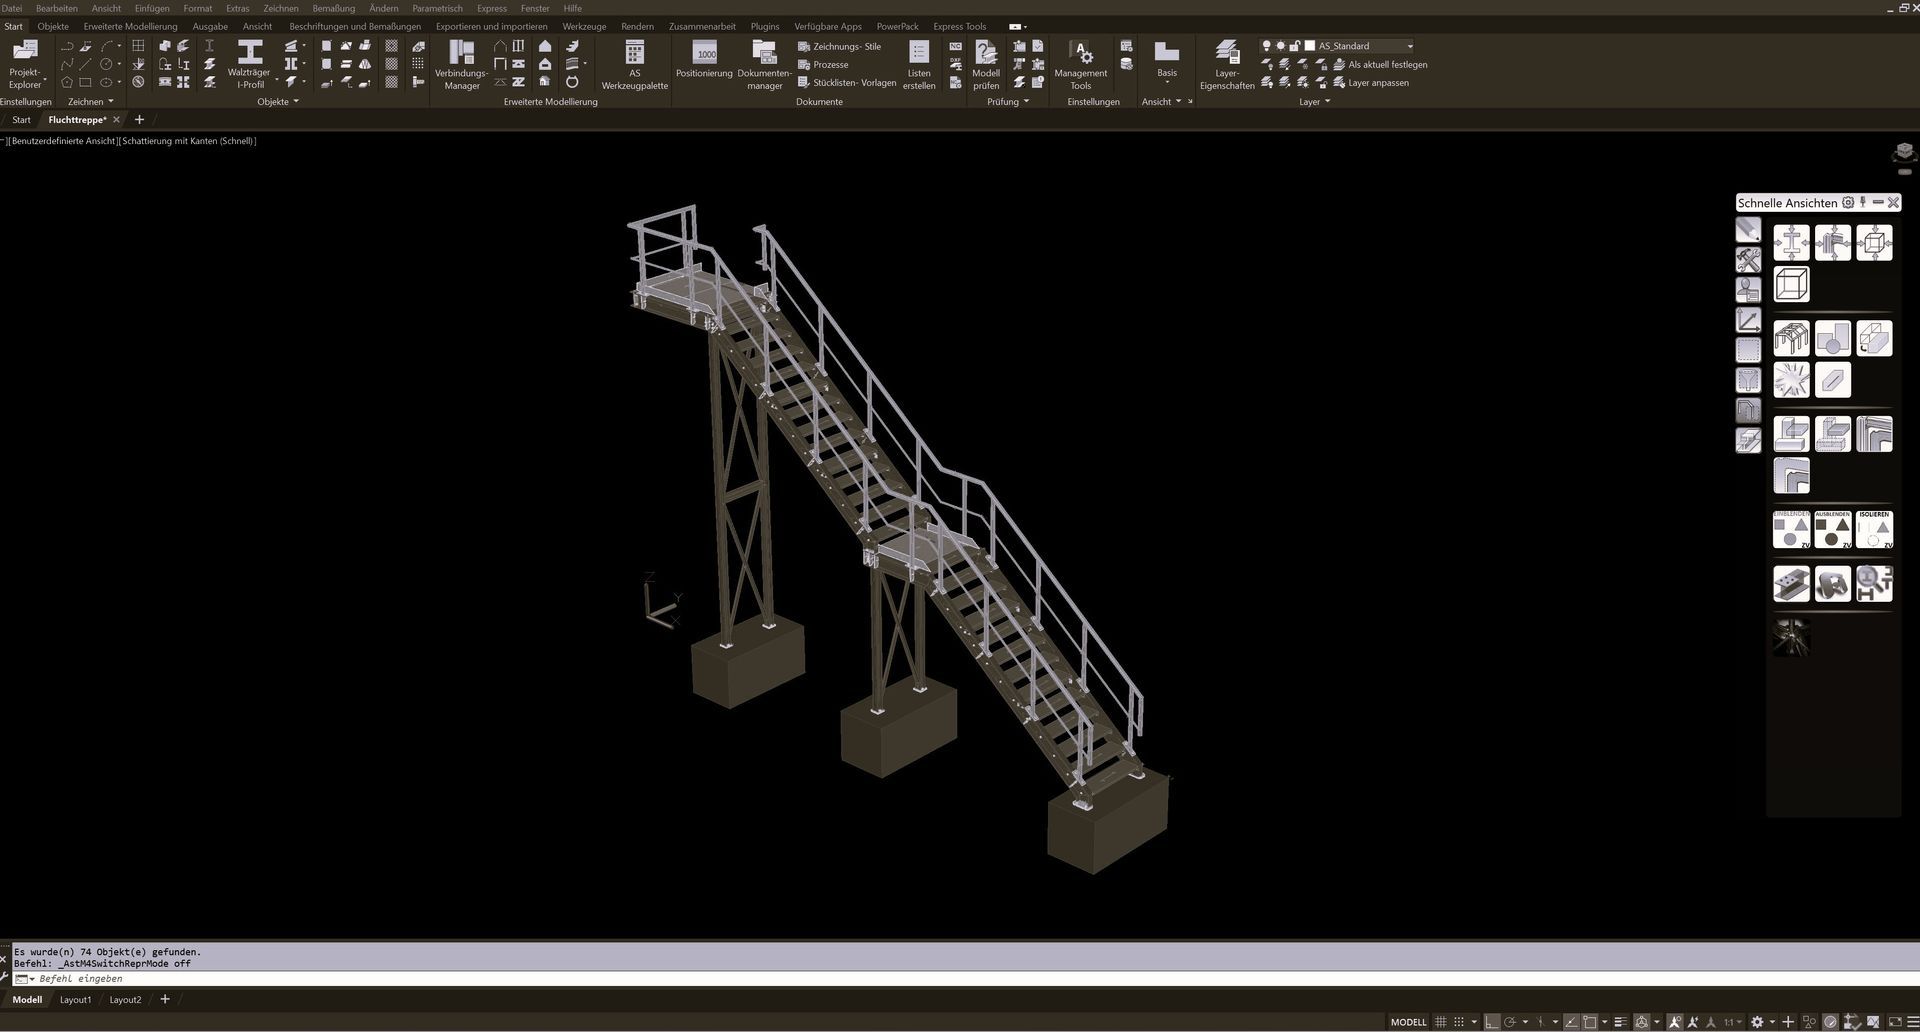Open the Erweiterte Modellierung ribbon tab
This screenshot has width=1920, height=1032.
coord(130,26)
